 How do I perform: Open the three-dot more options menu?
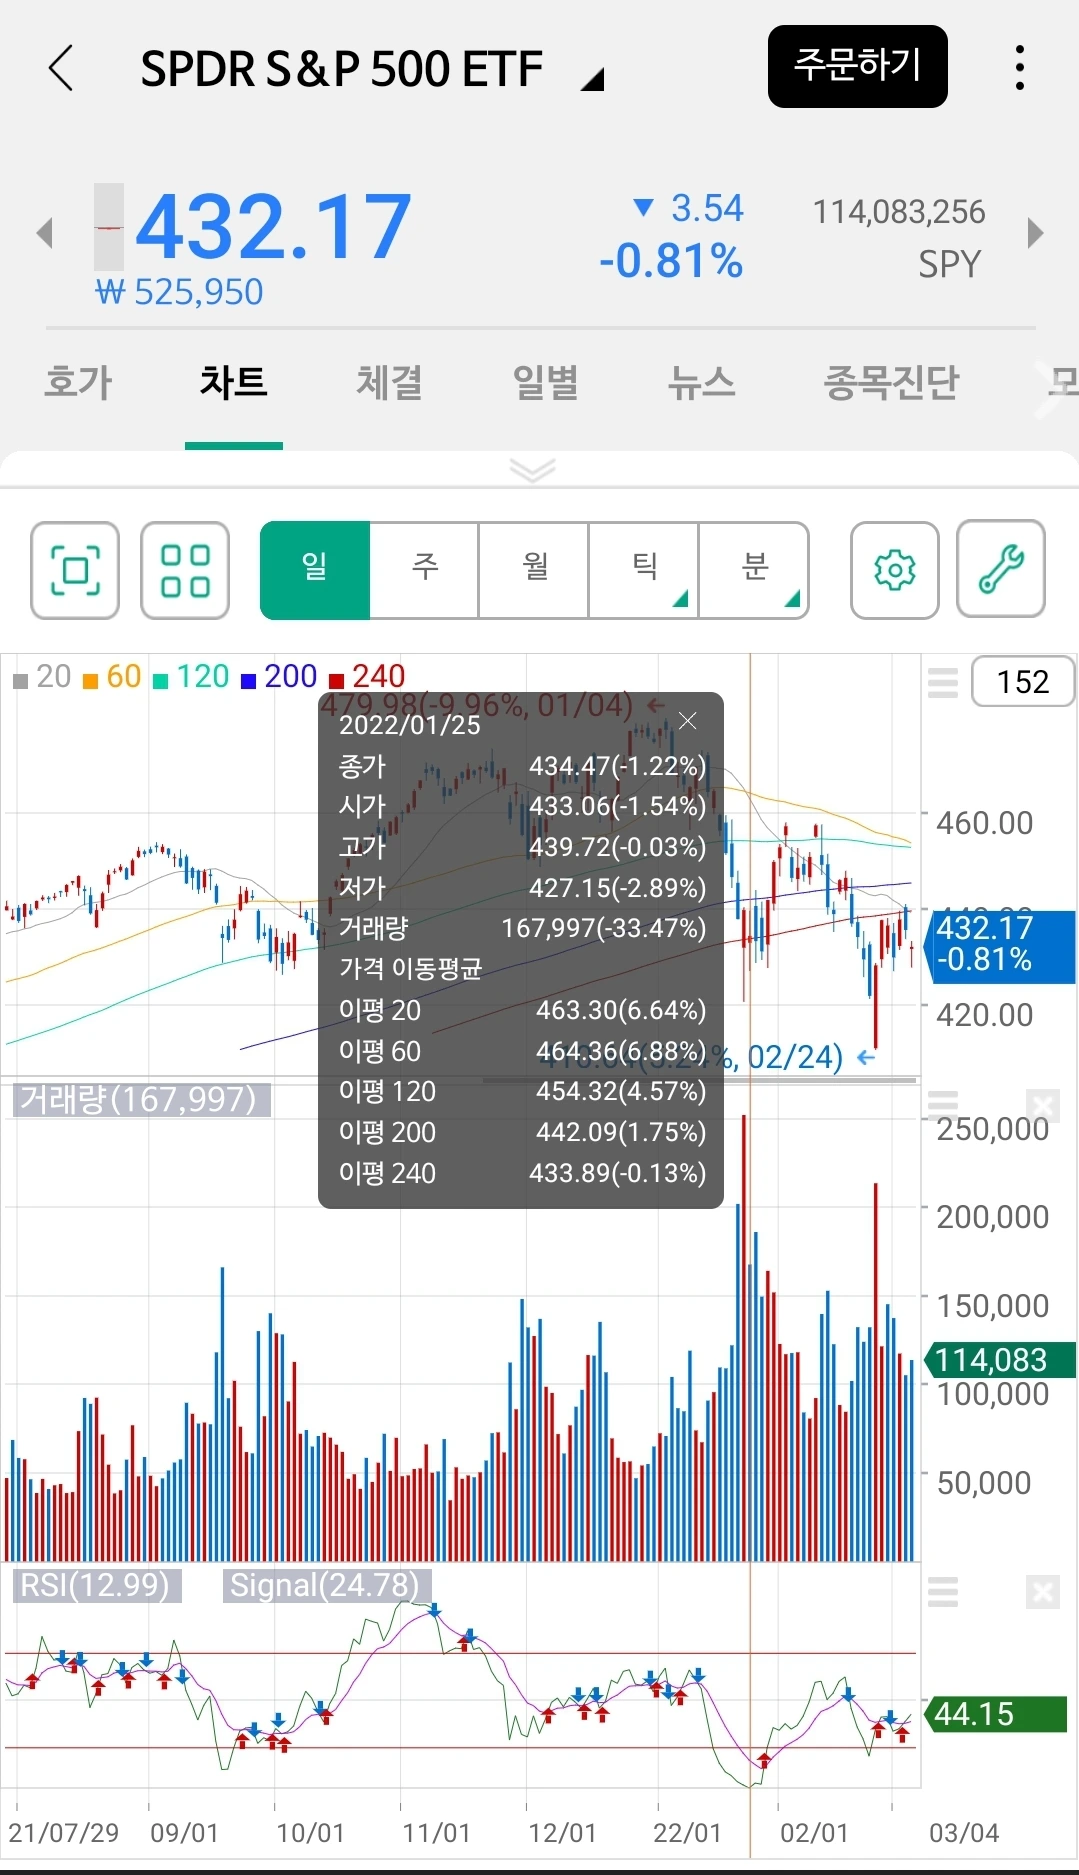click(1019, 67)
